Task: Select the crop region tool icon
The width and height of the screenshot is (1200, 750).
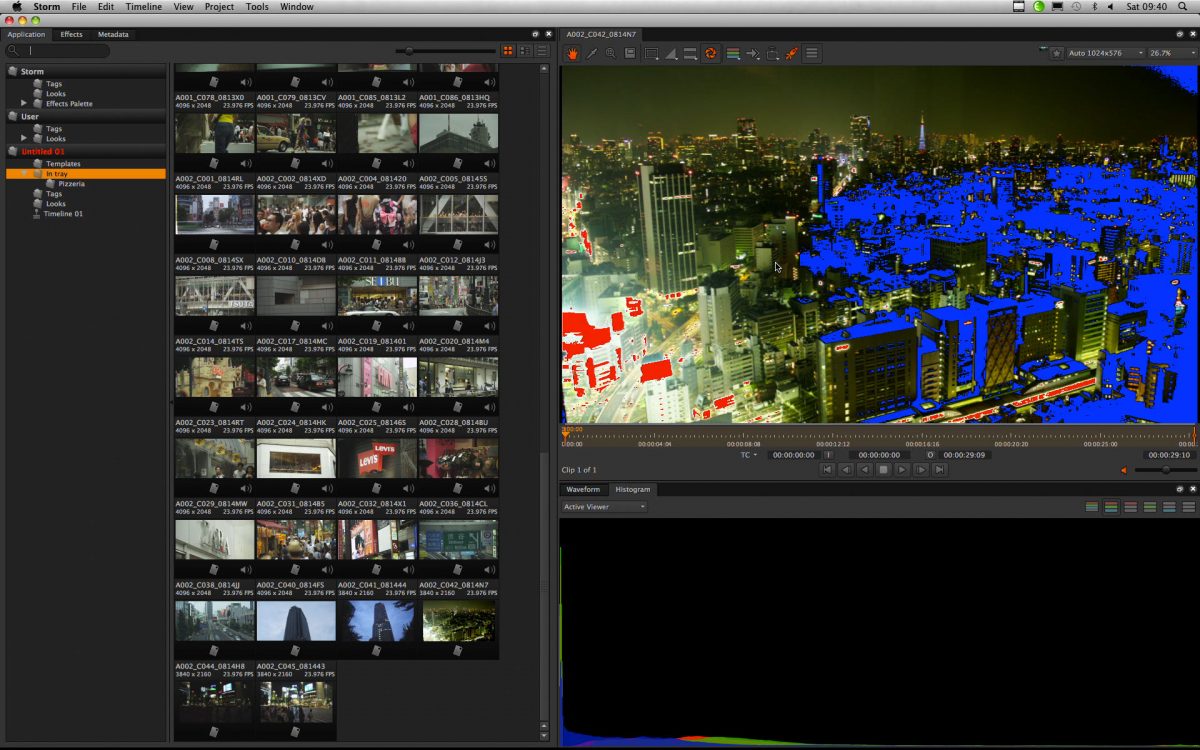Action: (x=651, y=53)
